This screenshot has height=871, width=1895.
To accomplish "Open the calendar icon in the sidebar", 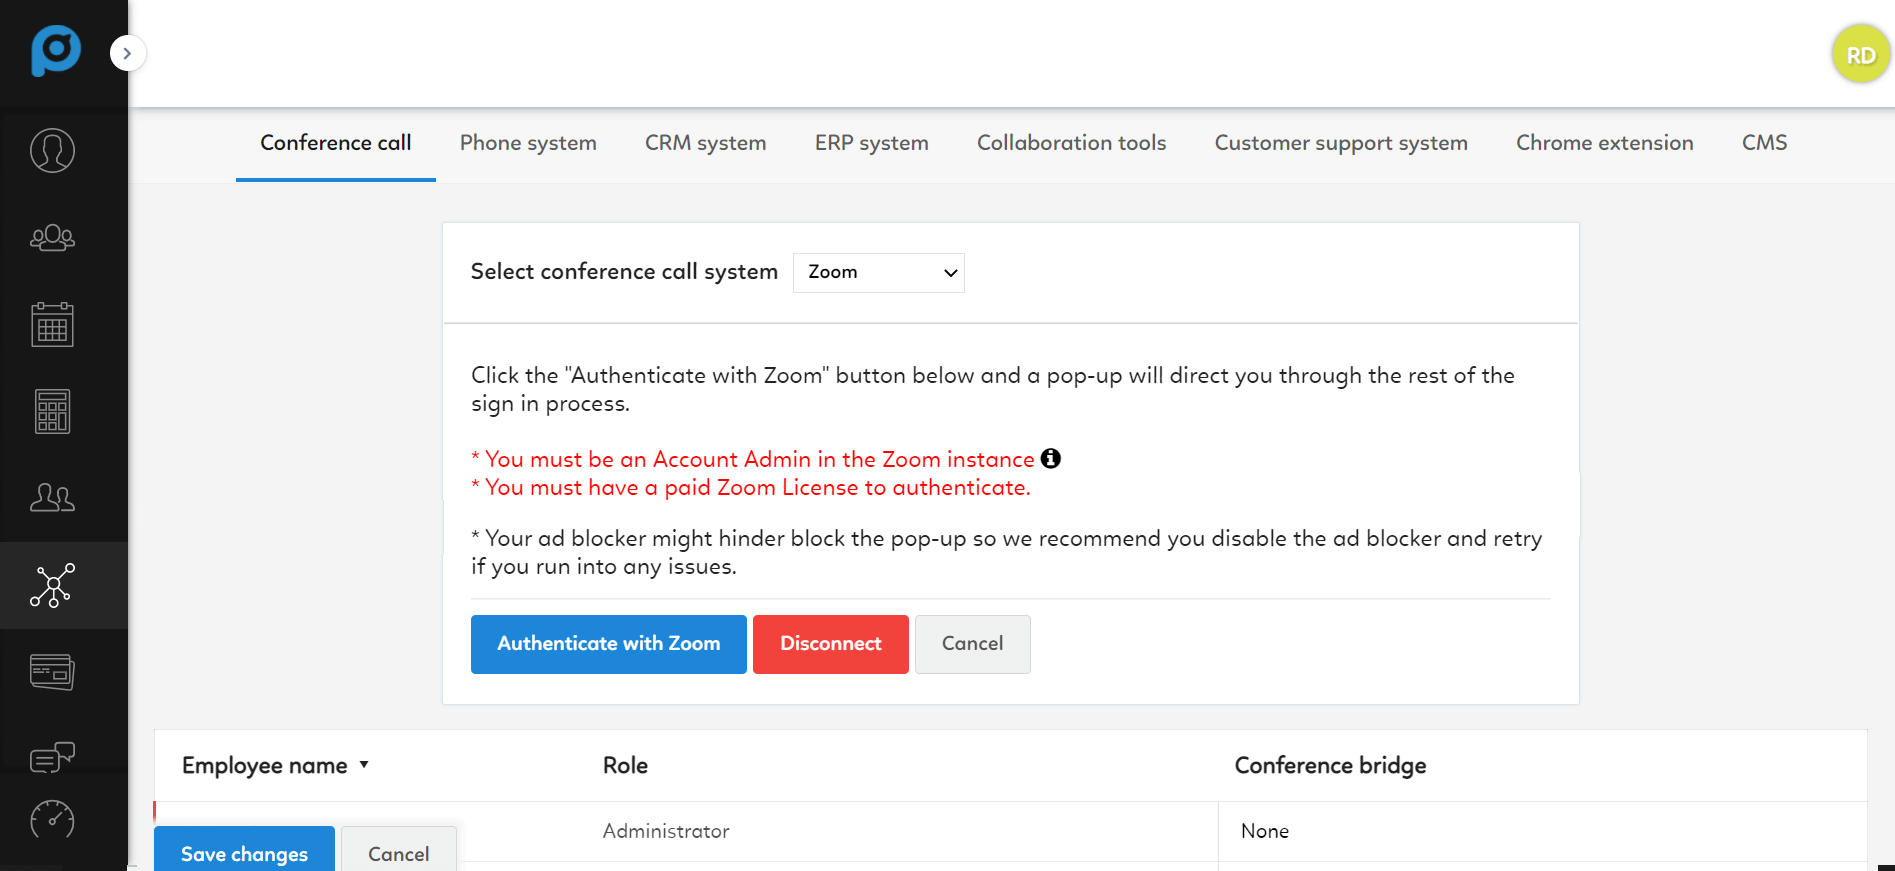I will click(x=52, y=324).
